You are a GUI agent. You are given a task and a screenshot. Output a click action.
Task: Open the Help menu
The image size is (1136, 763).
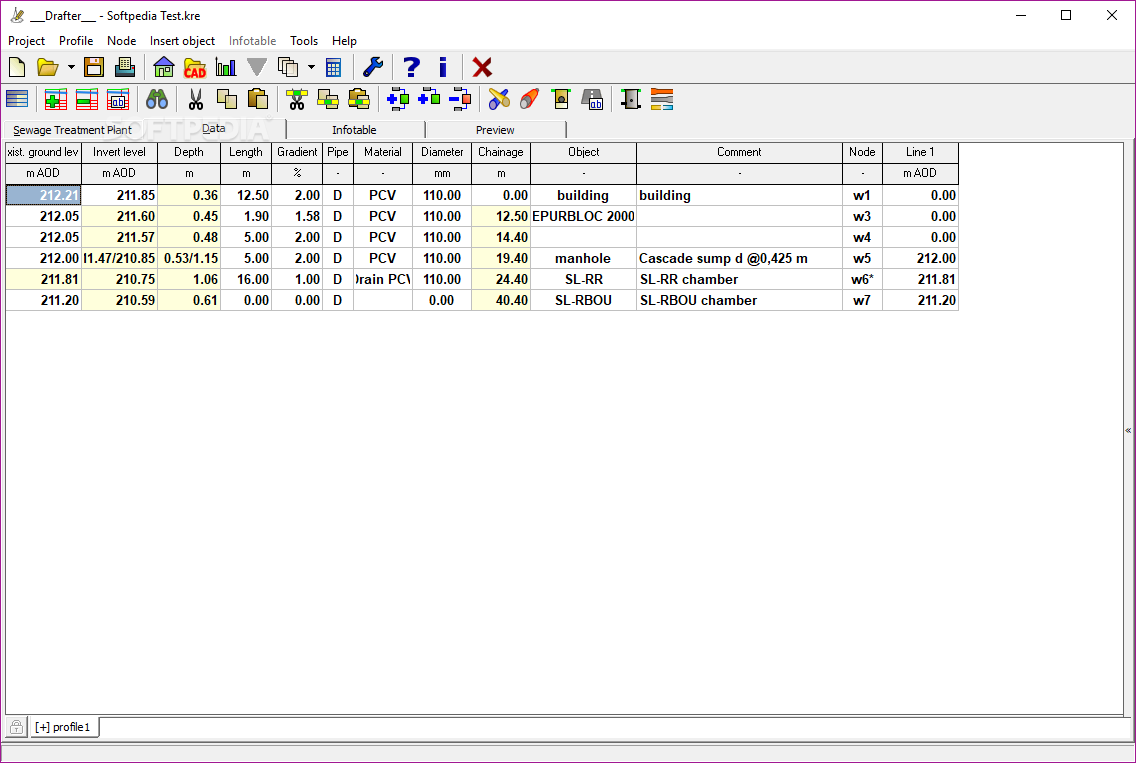(x=344, y=41)
